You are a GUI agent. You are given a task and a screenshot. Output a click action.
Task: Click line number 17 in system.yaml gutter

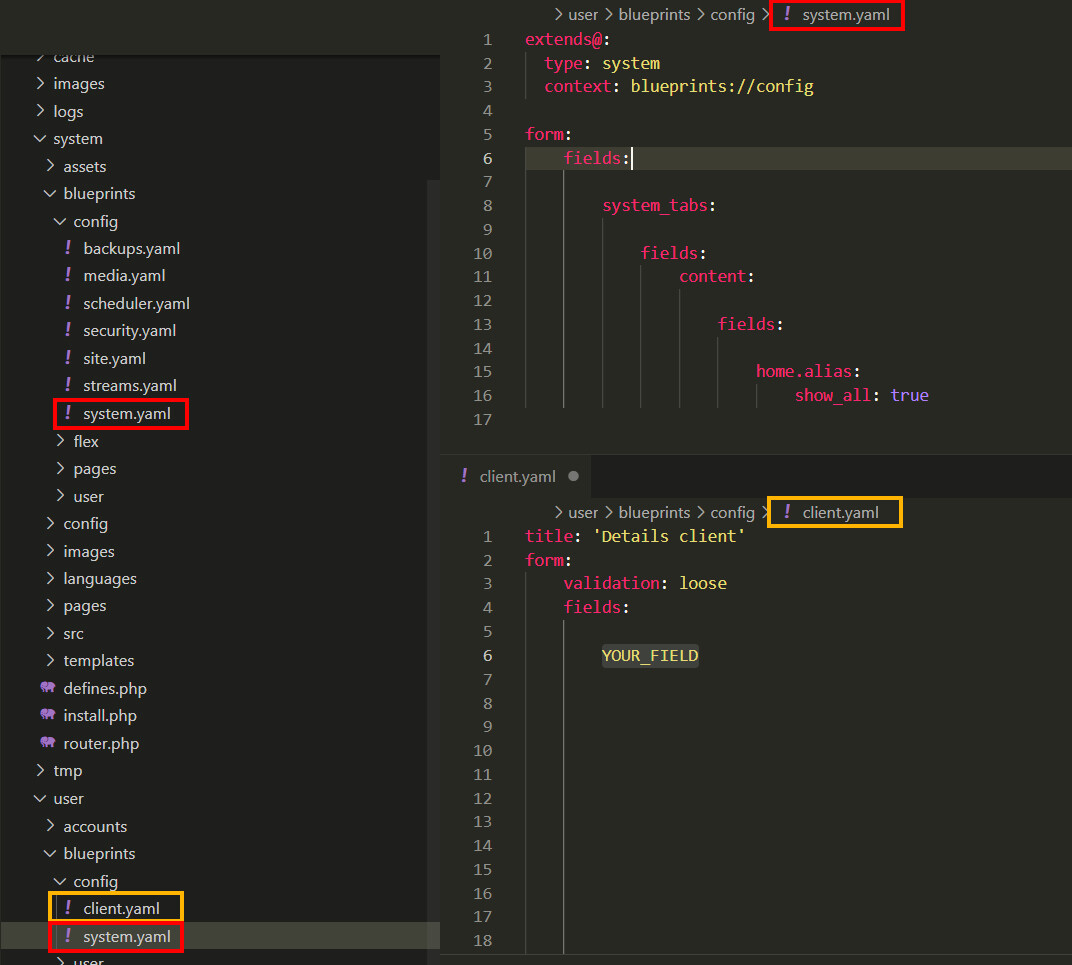tap(483, 419)
